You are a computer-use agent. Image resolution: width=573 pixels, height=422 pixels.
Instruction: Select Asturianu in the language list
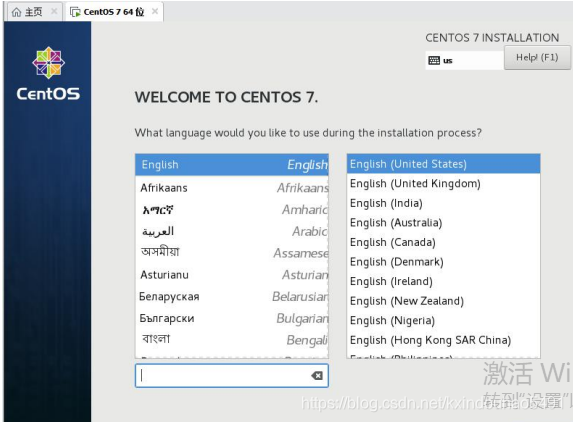[x=232, y=275]
